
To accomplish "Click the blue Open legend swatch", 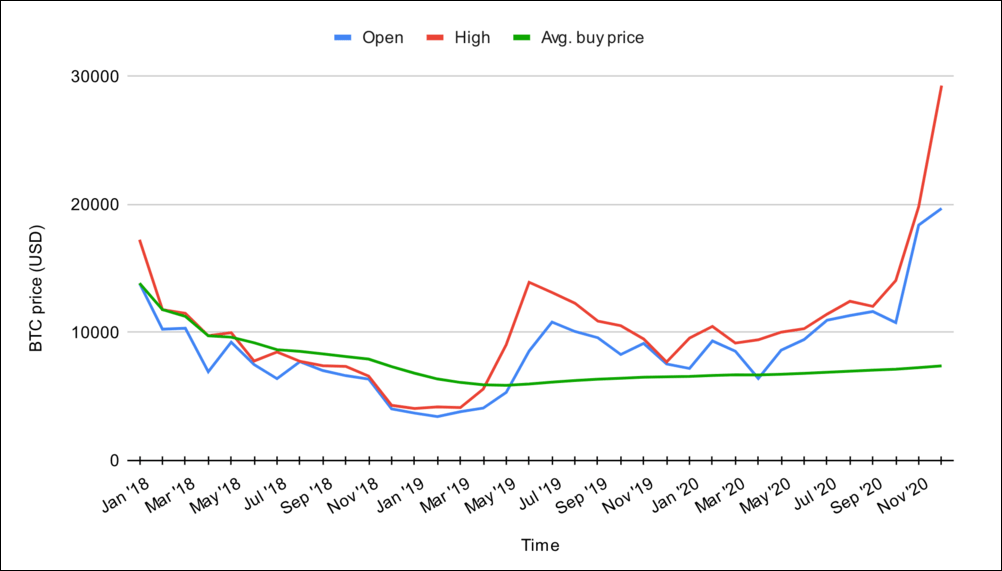I will pos(343,38).
